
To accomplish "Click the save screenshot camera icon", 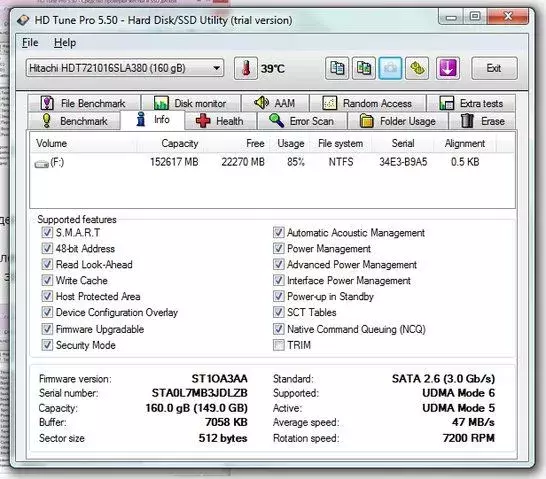I will [390, 68].
